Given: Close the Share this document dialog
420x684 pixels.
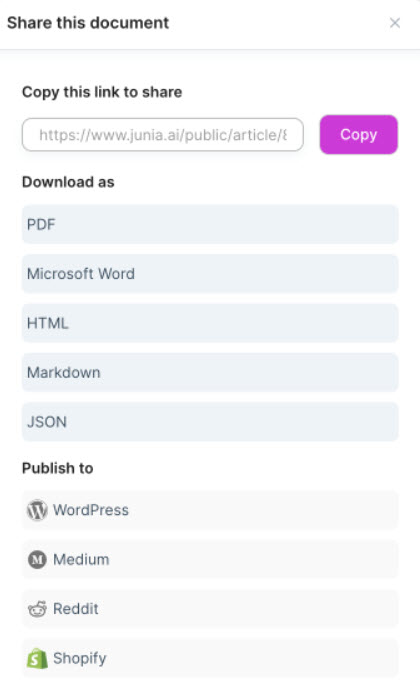Looking at the screenshot, I should (x=395, y=23).
